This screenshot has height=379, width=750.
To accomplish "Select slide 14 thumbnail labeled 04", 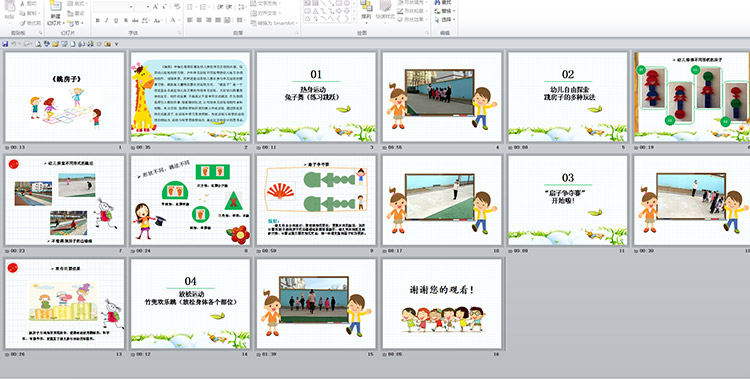I will [x=190, y=303].
